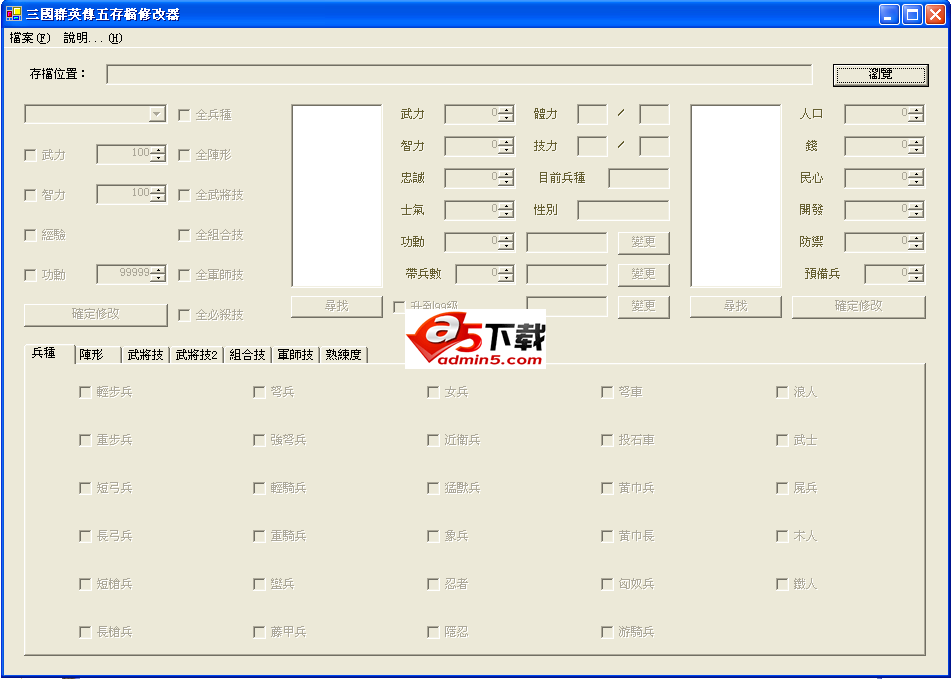This screenshot has height=679, width=952.
Task: Switch to the 武將技 tab
Action: (x=146, y=355)
